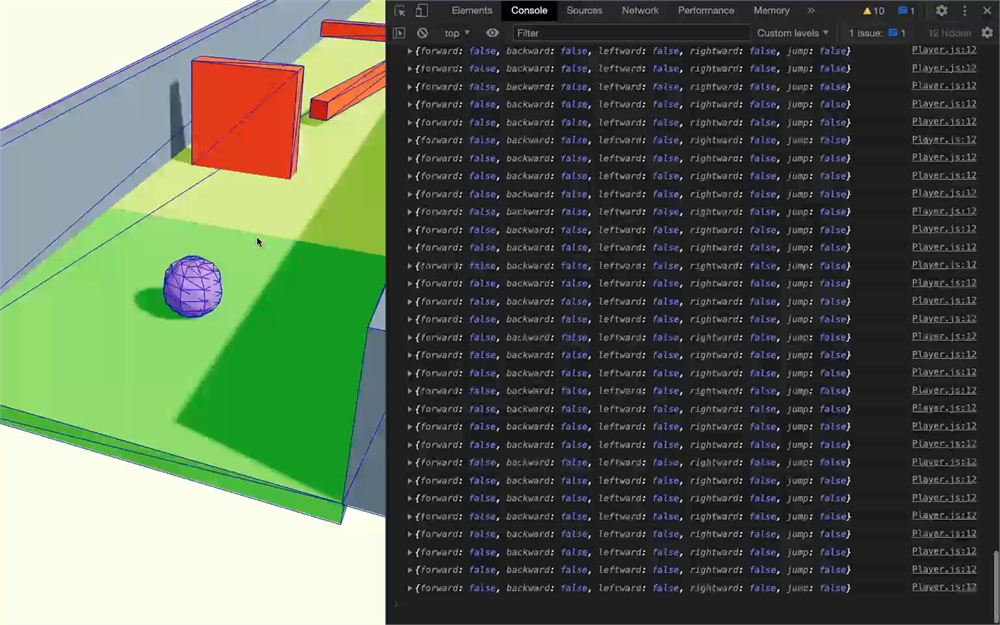Viewport: 1000px width, 625px height.
Task: Open the bottom-most Player.js:12 source link
Action: [x=944, y=587]
